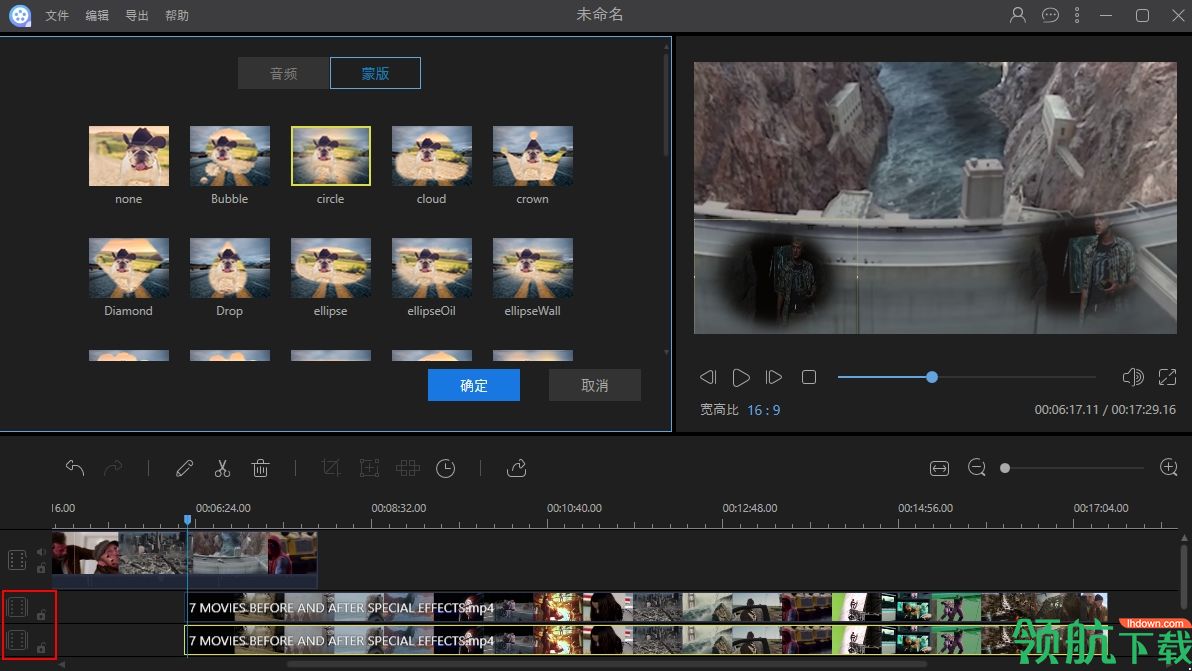Select the Crop tool in timeline toolbar
Image resolution: width=1192 pixels, height=671 pixels.
[x=331, y=468]
